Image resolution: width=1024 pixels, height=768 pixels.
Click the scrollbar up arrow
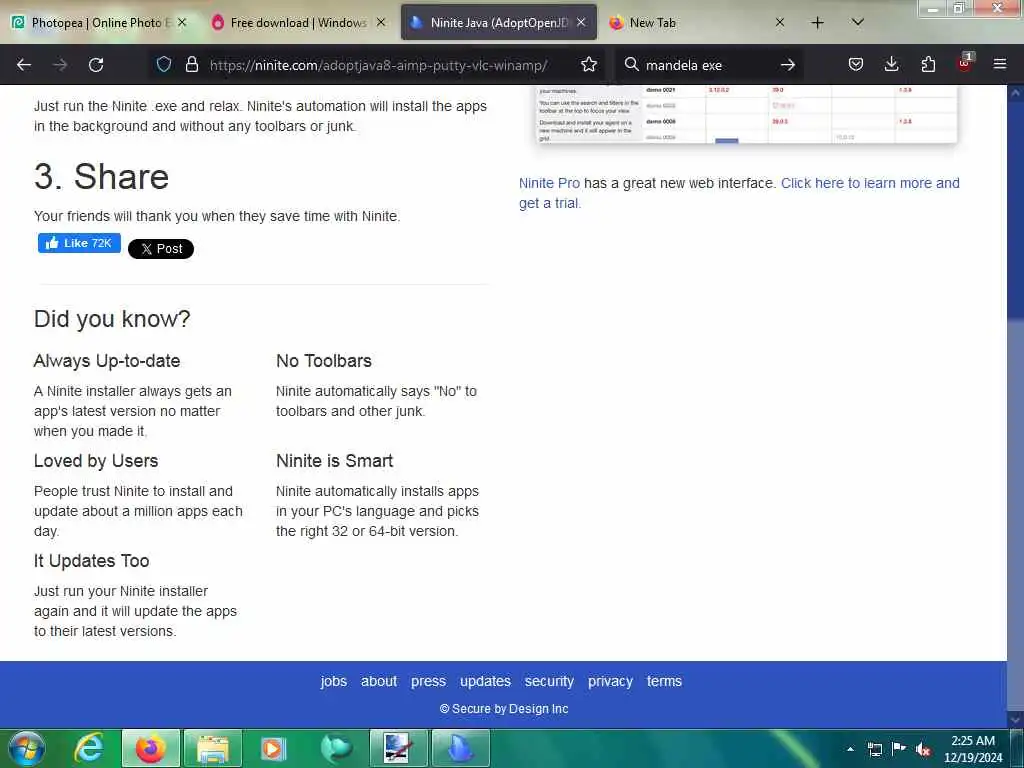coord(1015,93)
